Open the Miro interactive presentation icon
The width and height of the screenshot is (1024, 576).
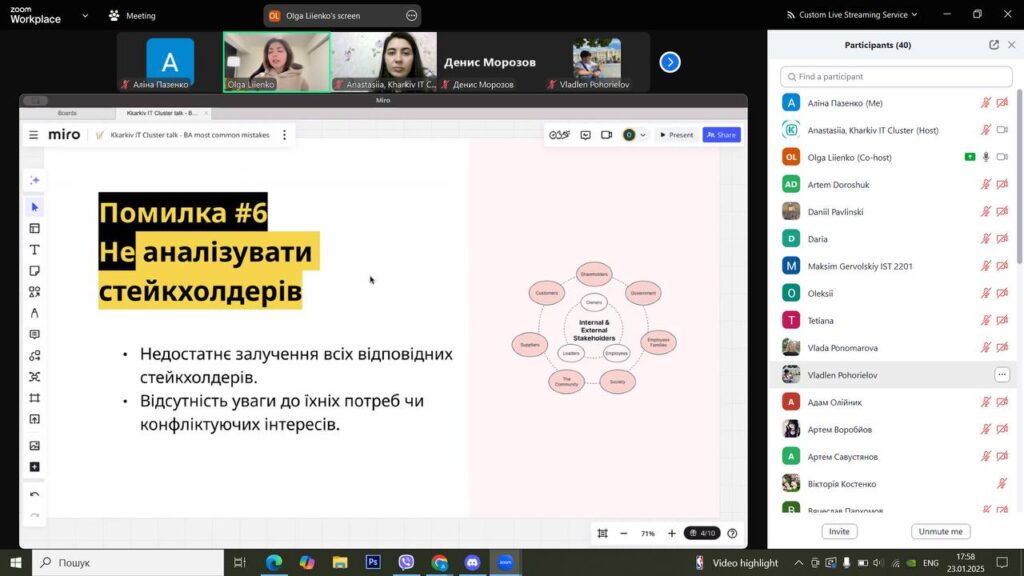(586, 135)
